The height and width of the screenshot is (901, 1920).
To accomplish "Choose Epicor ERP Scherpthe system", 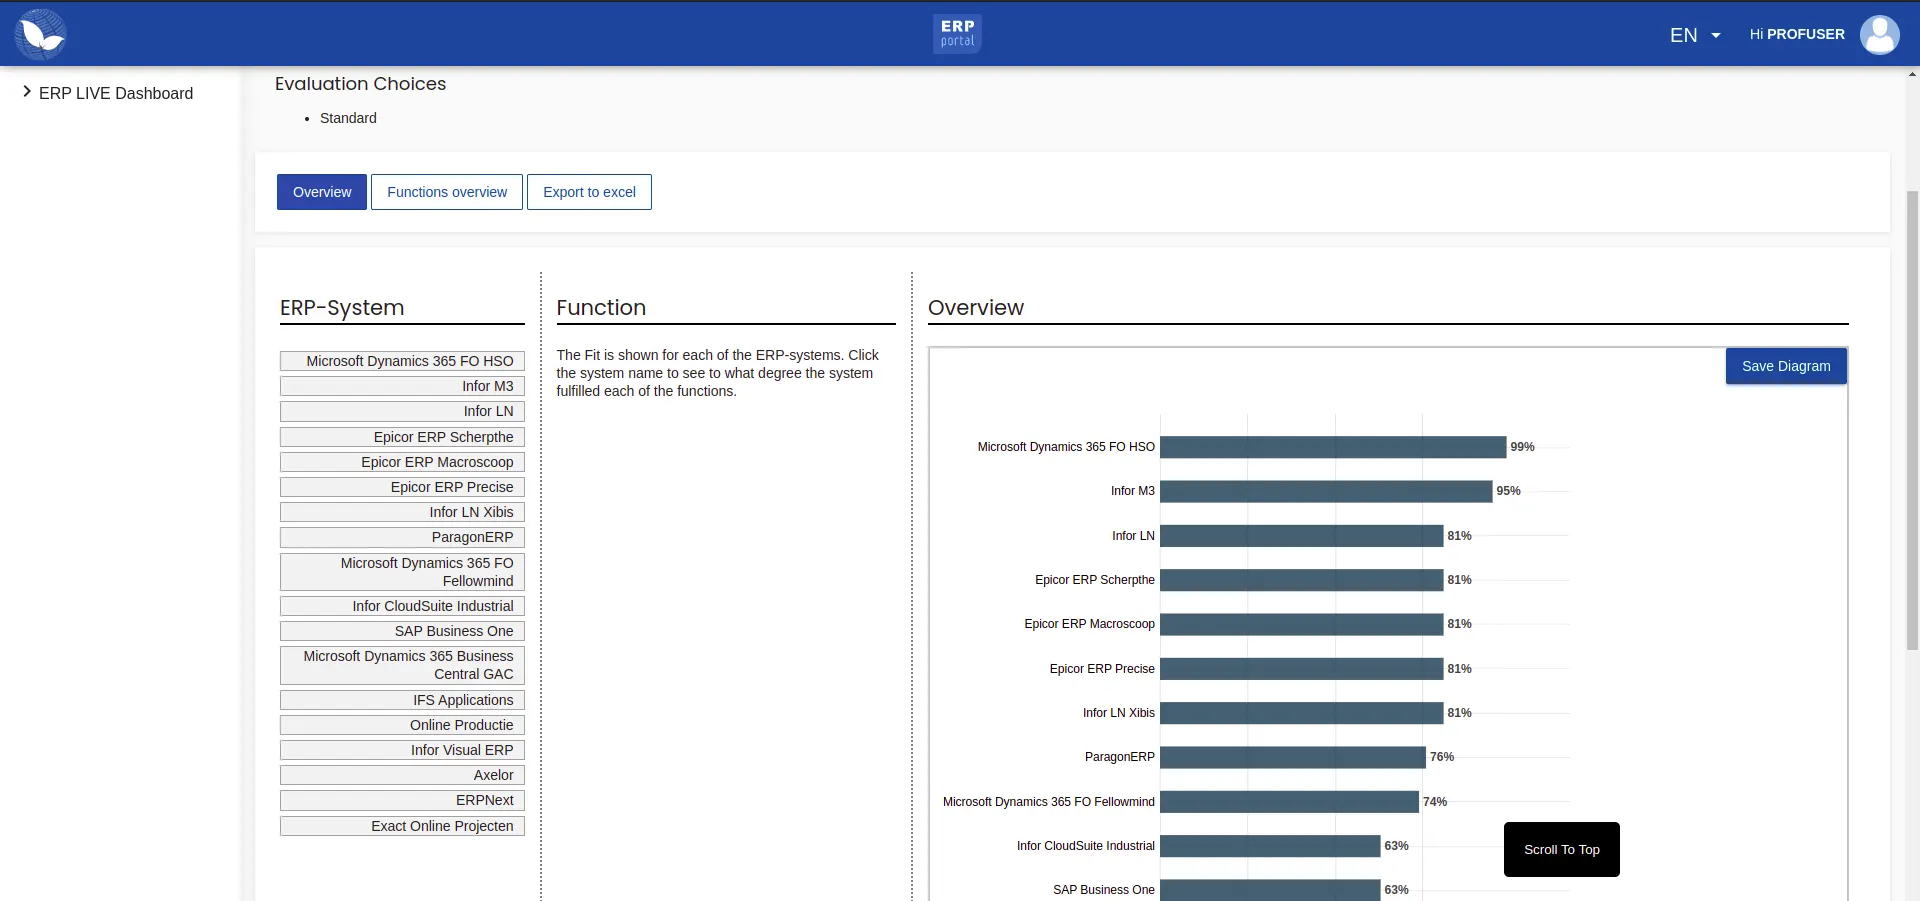I will (x=402, y=437).
